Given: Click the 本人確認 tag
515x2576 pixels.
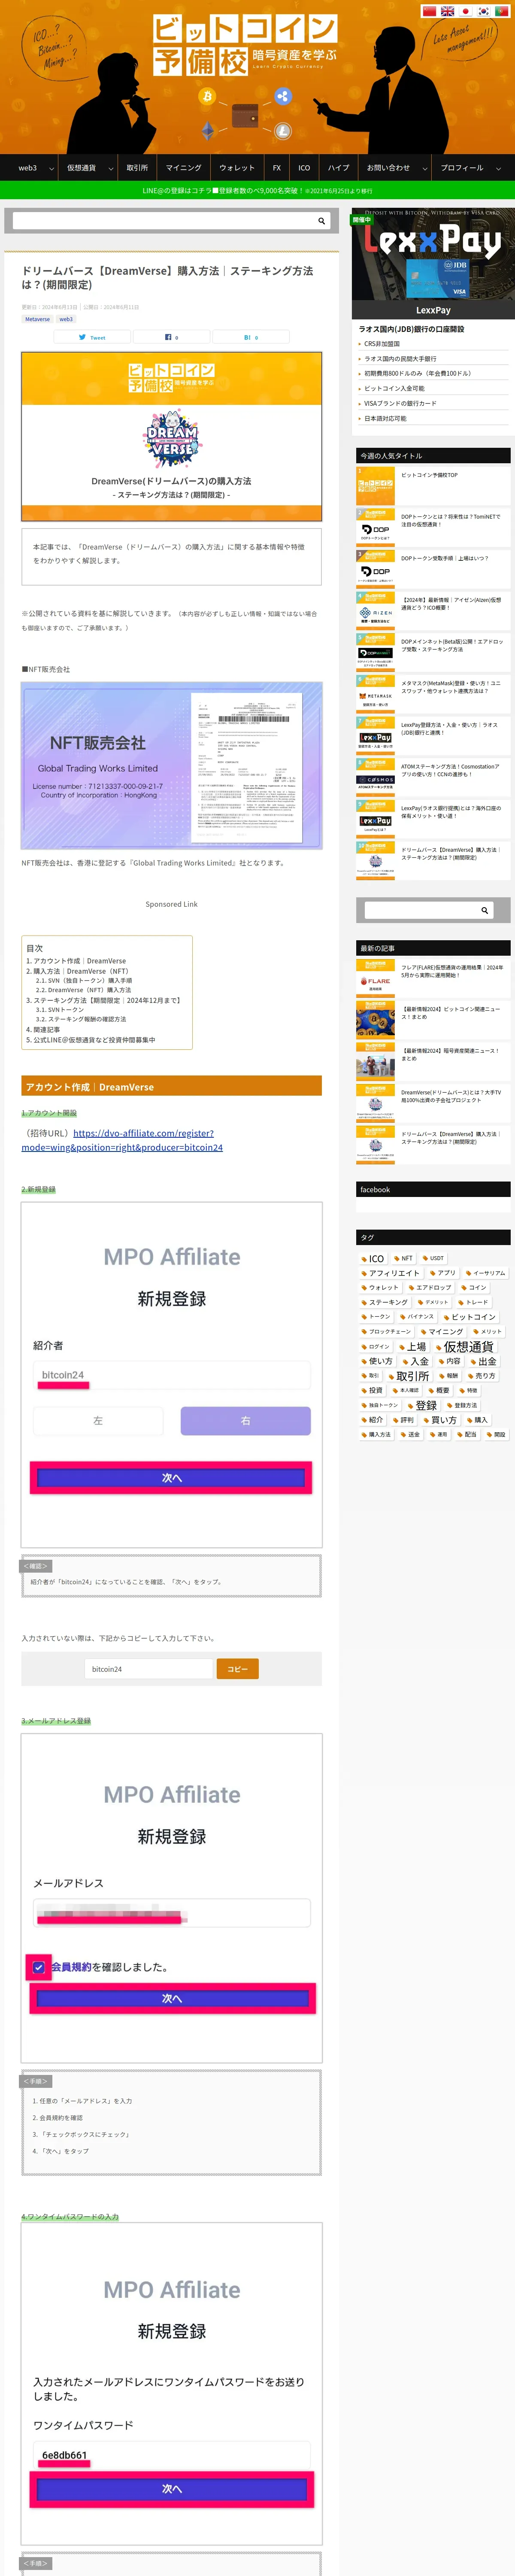Looking at the screenshot, I should click(x=406, y=1390).
